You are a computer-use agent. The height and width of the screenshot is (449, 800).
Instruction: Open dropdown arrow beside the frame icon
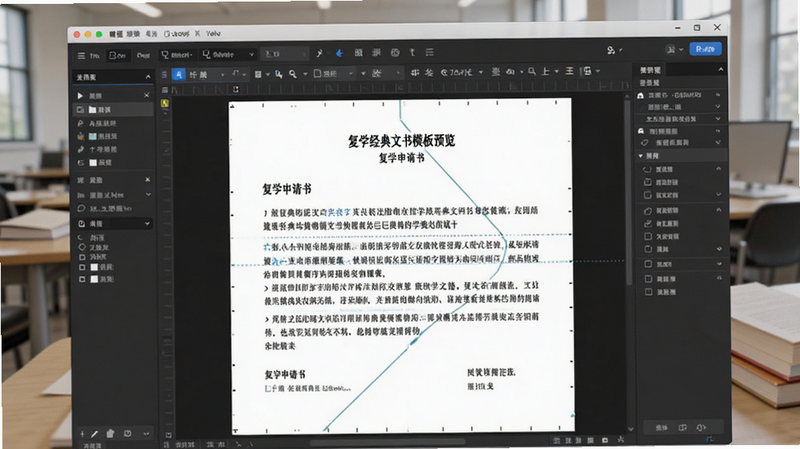[x=598, y=71]
